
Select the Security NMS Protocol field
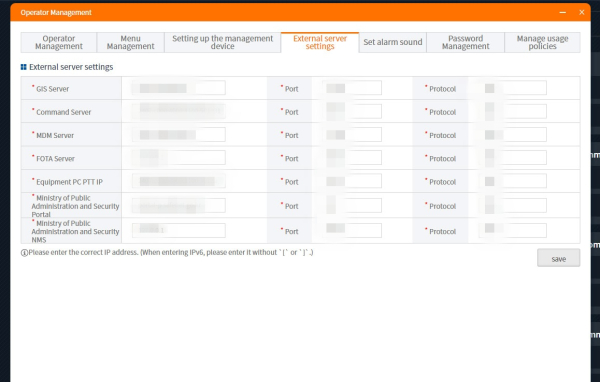coord(513,230)
